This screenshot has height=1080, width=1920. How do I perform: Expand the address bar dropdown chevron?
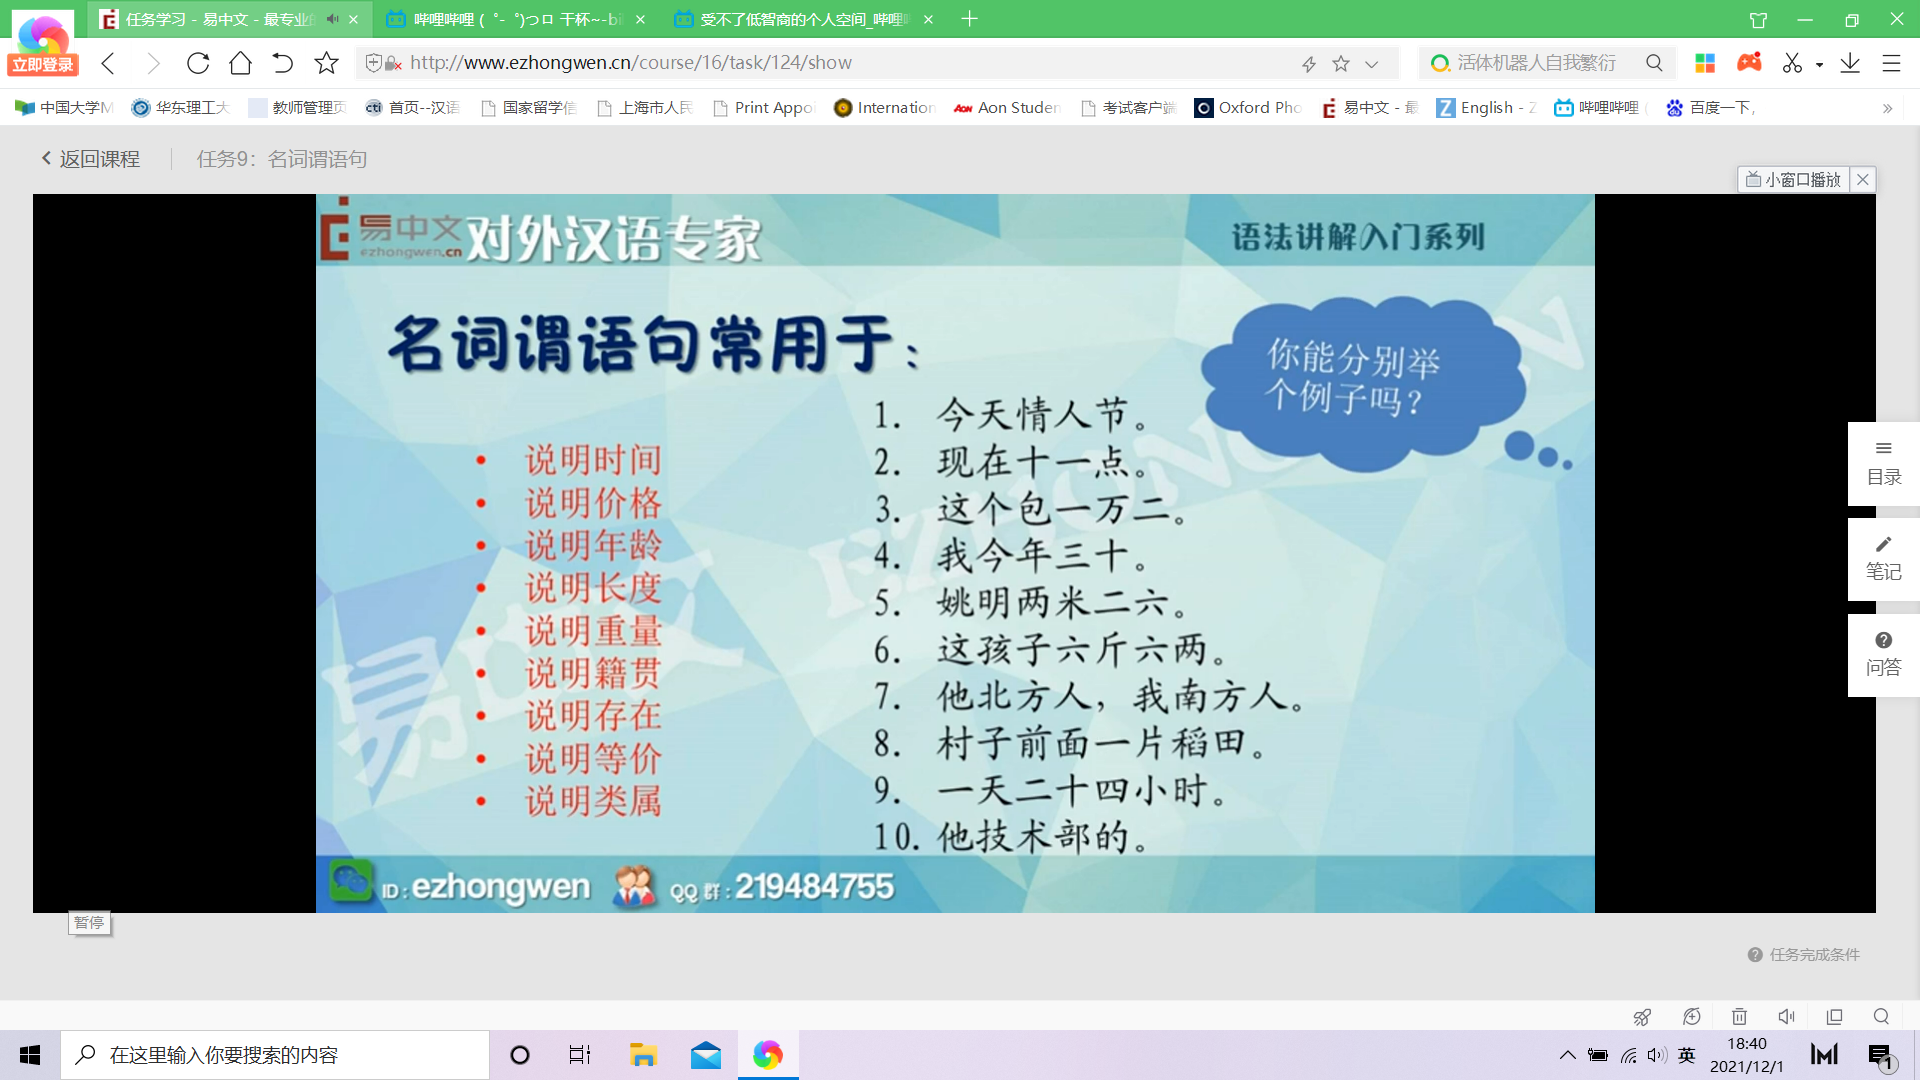pyautogui.click(x=1372, y=64)
